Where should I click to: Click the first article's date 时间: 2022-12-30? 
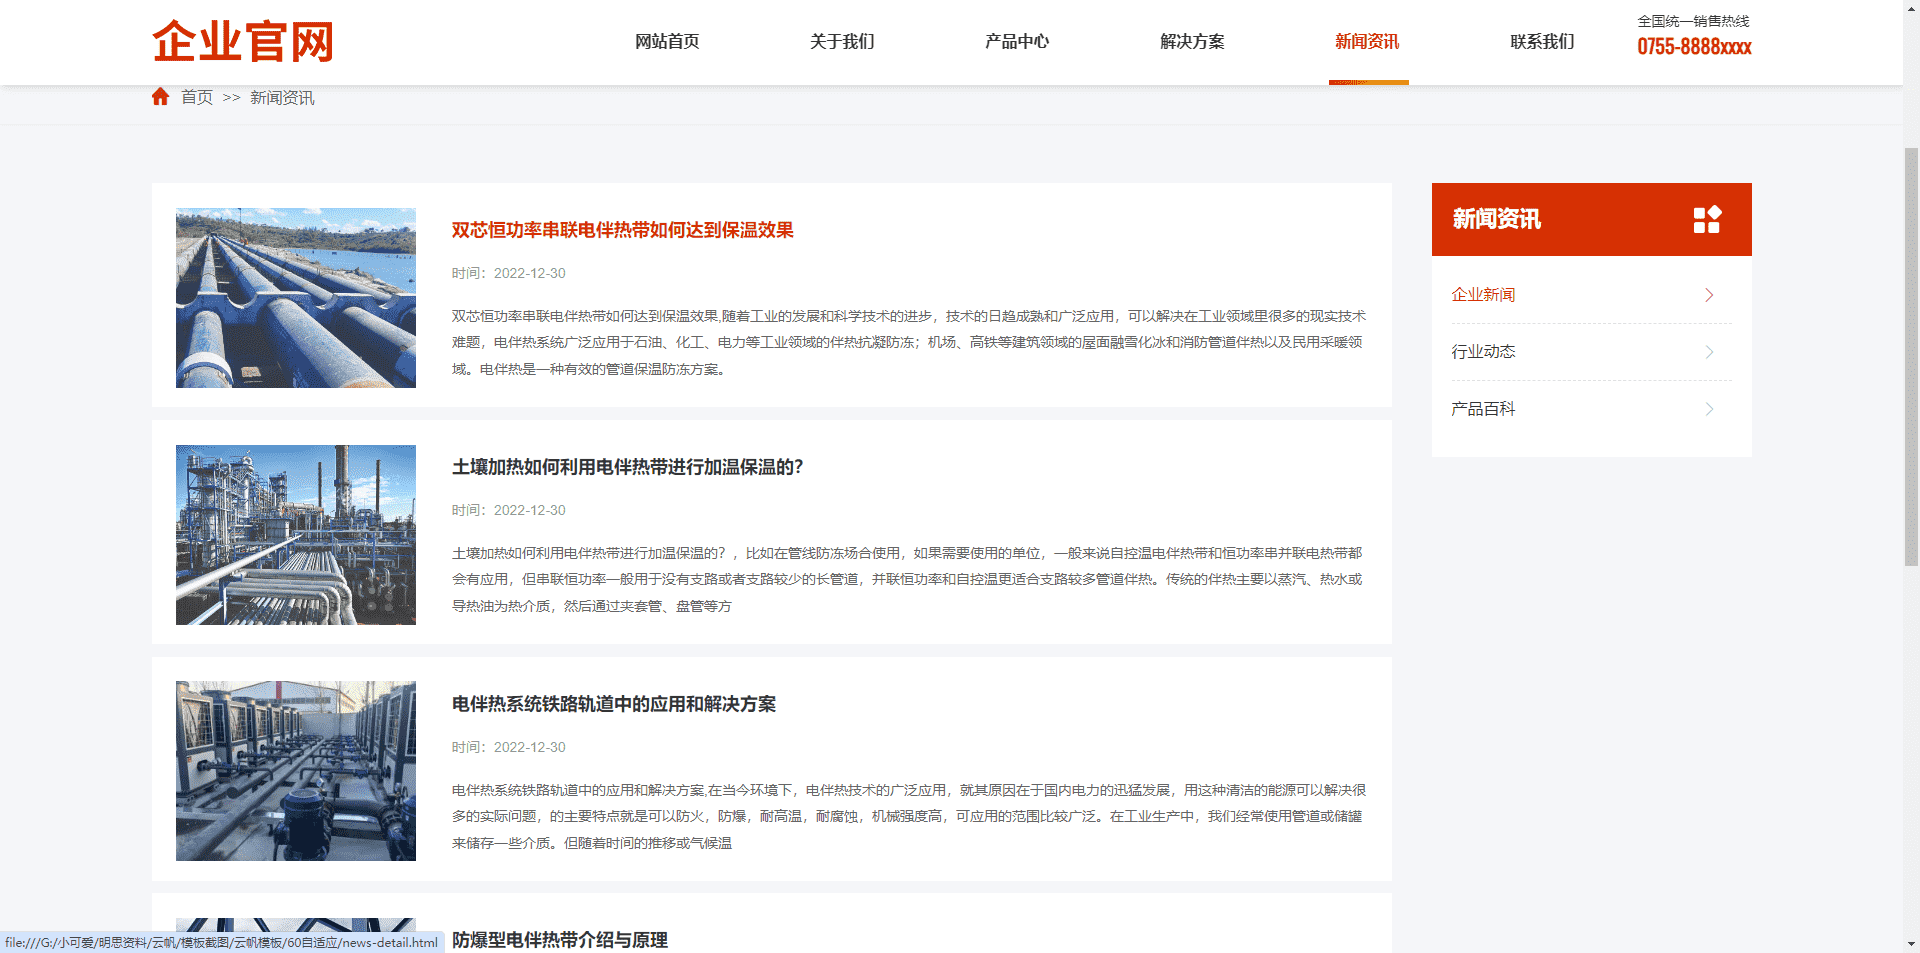508,273
